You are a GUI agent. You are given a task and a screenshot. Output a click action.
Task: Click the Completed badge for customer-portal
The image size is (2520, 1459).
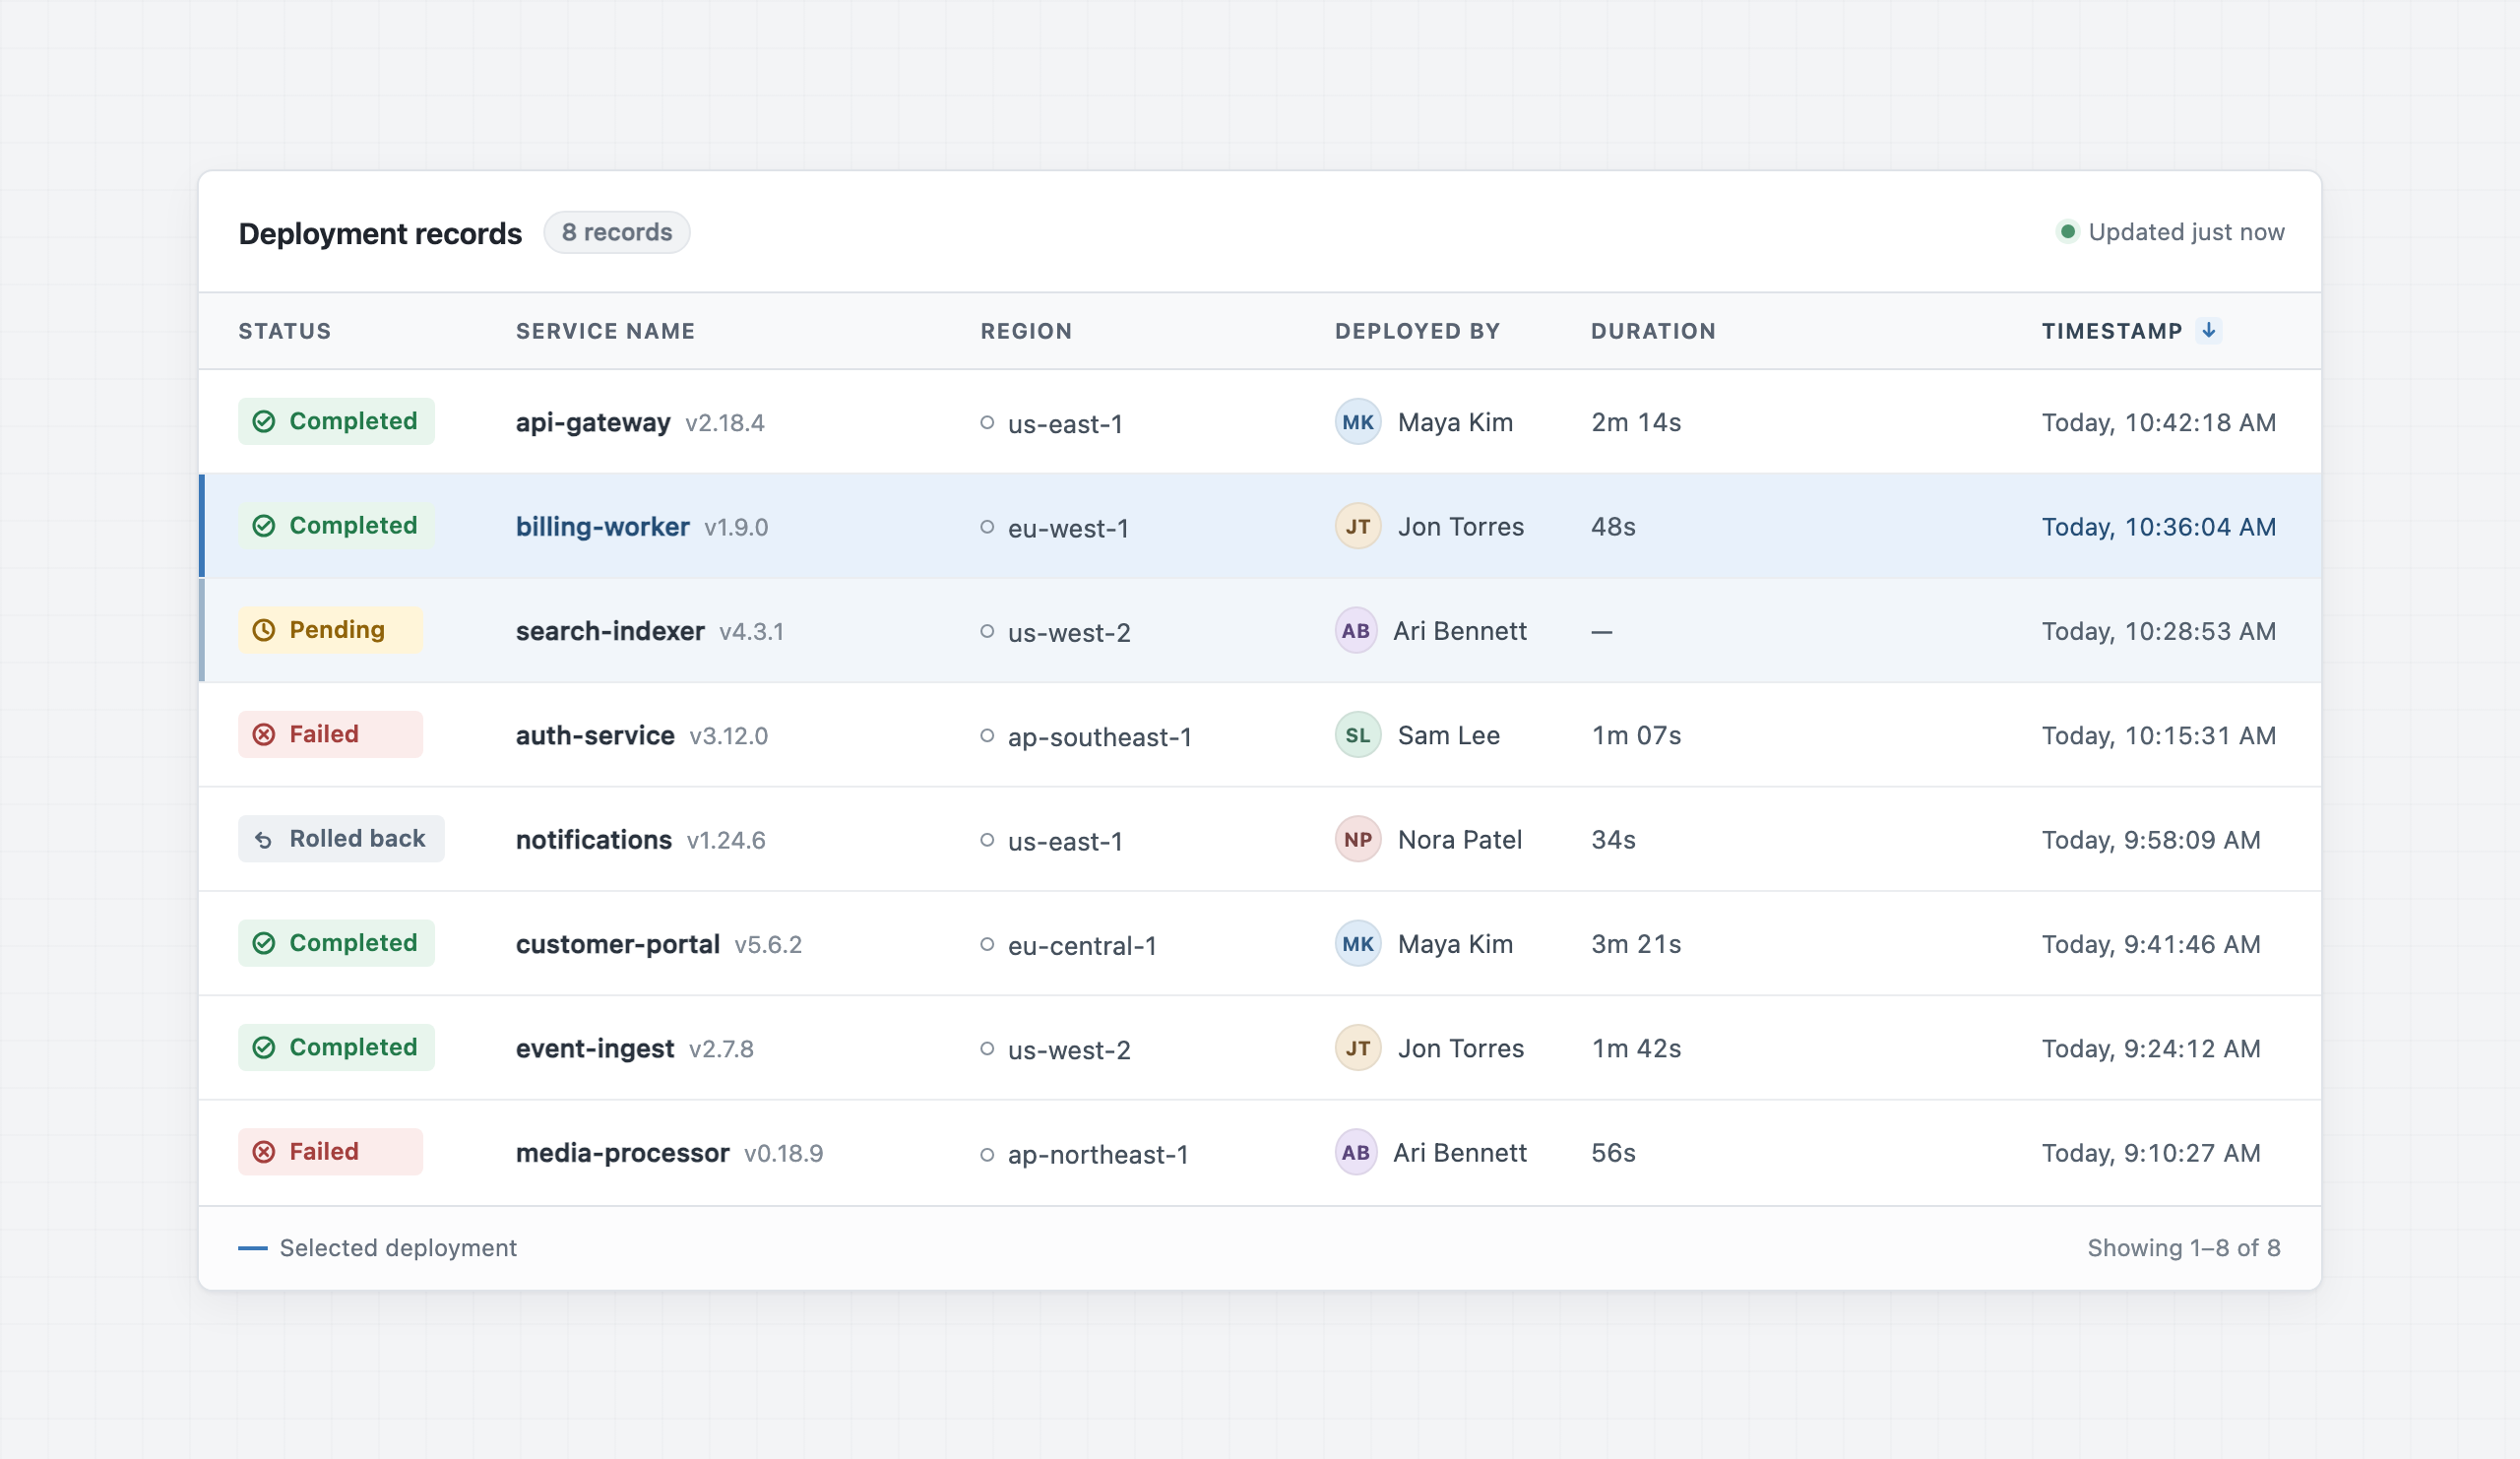point(336,943)
